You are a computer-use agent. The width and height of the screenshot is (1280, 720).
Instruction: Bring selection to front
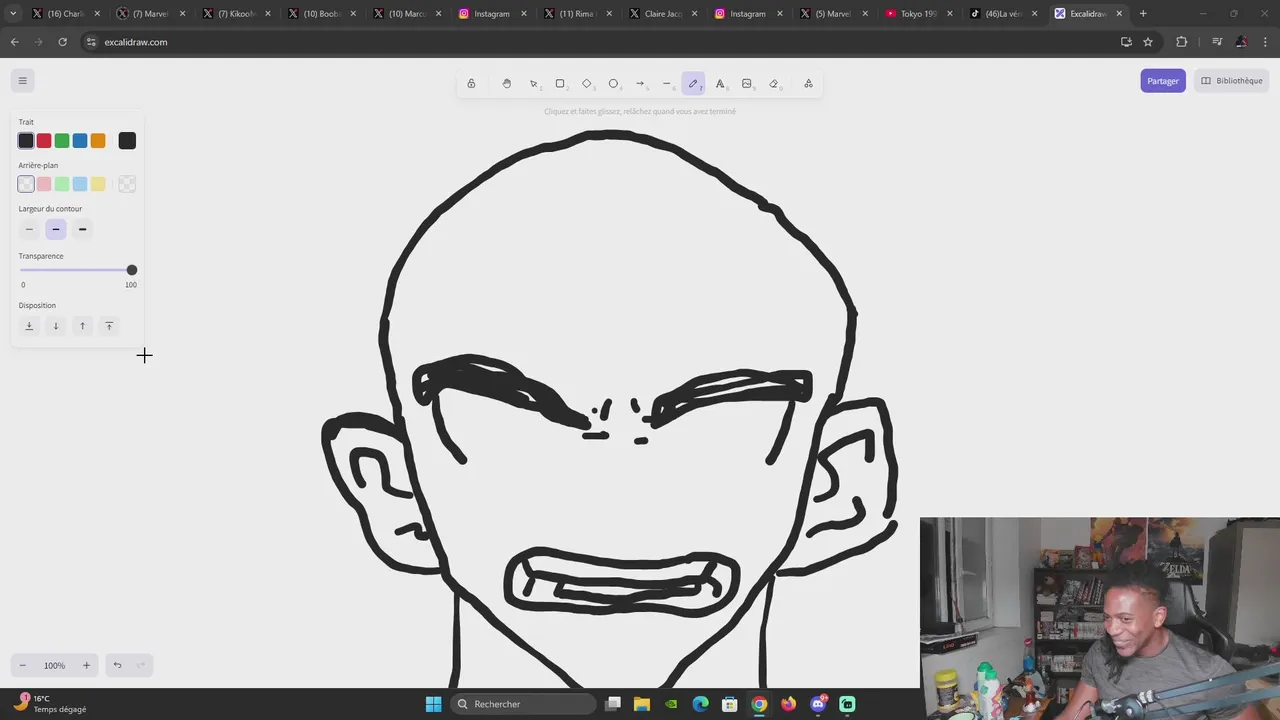click(x=109, y=326)
